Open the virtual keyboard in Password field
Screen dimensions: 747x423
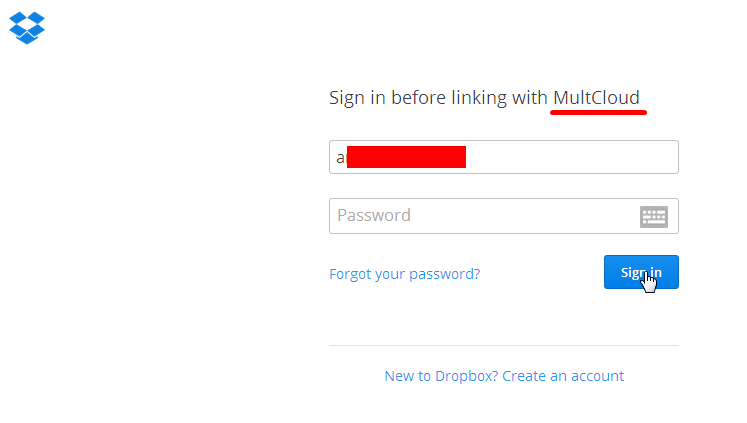click(x=653, y=216)
